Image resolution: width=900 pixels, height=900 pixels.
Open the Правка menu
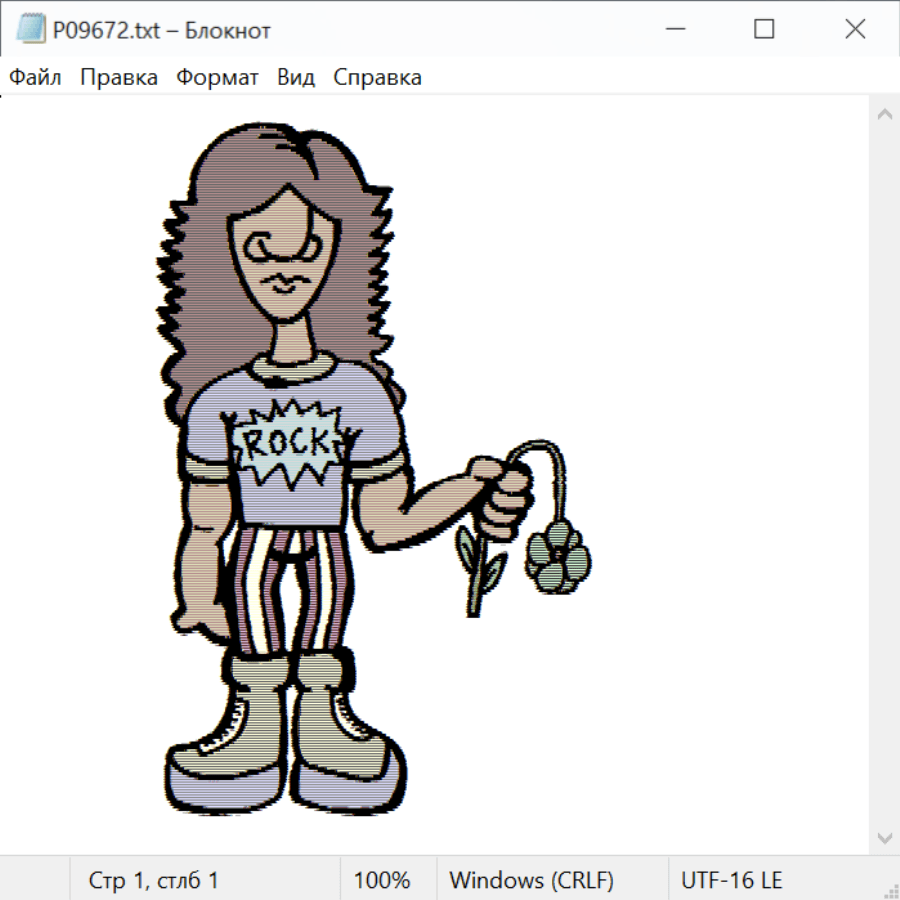coord(118,78)
